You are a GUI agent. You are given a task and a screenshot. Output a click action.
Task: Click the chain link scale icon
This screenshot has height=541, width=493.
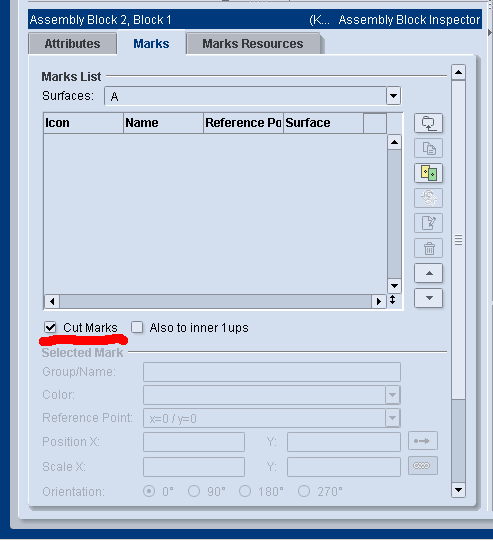(423, 466)
